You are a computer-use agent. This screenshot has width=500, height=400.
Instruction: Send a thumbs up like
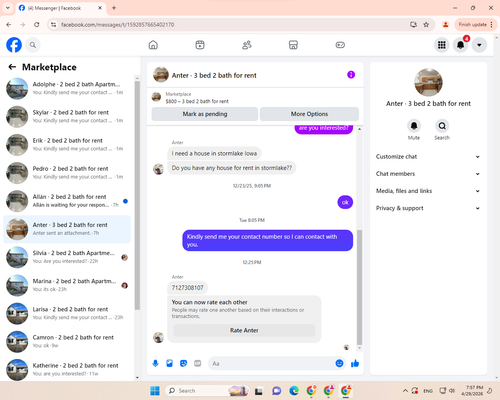point(355,363)
